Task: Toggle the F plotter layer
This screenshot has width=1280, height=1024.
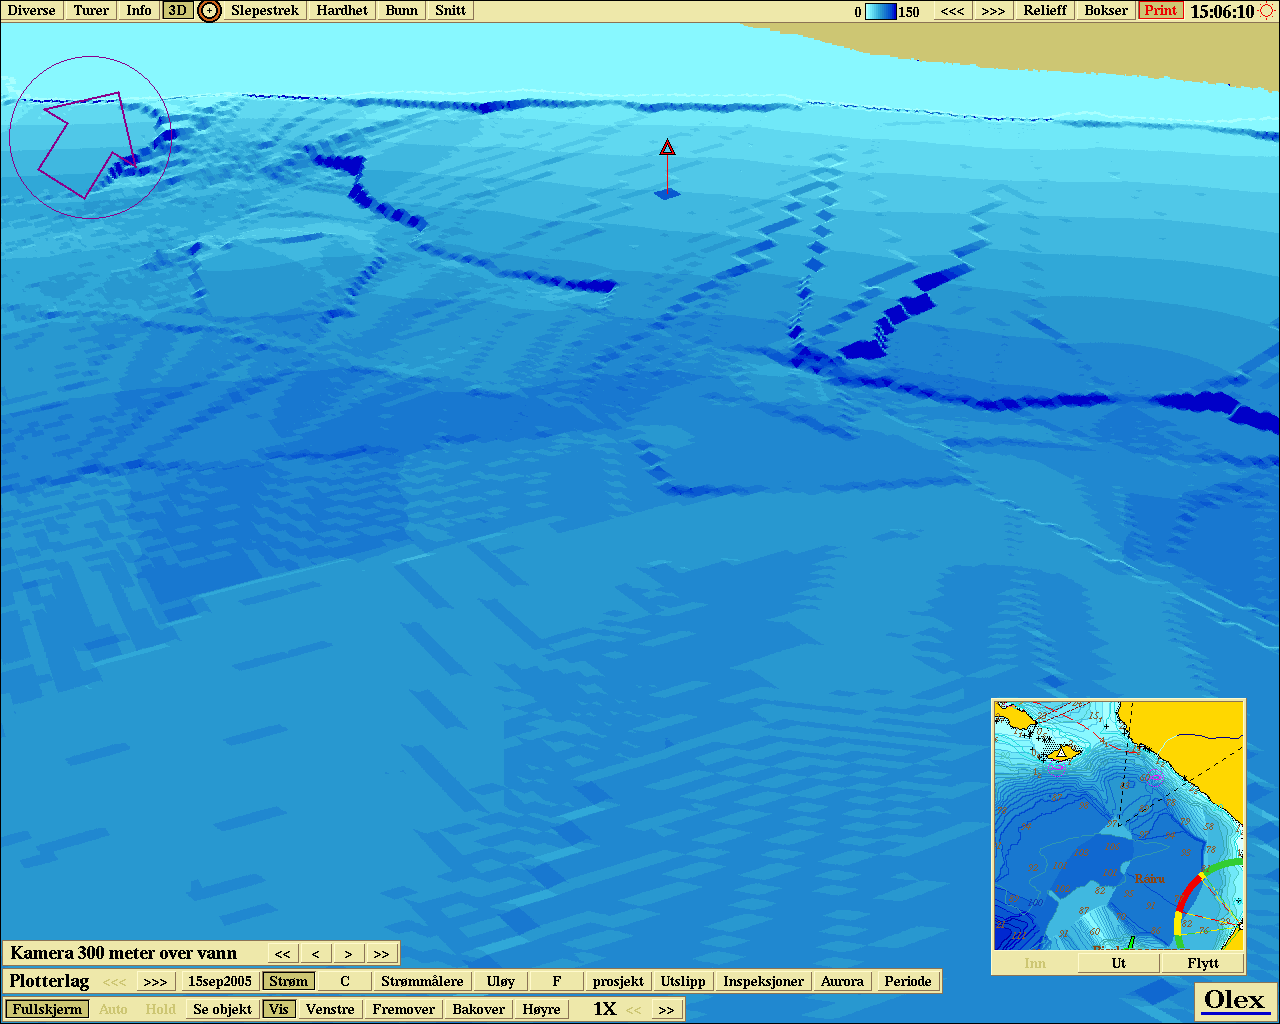Action: click(x=557, y=981)
